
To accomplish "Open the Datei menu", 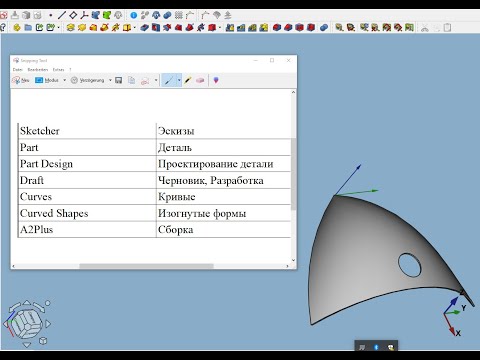I will click(17, 70).
